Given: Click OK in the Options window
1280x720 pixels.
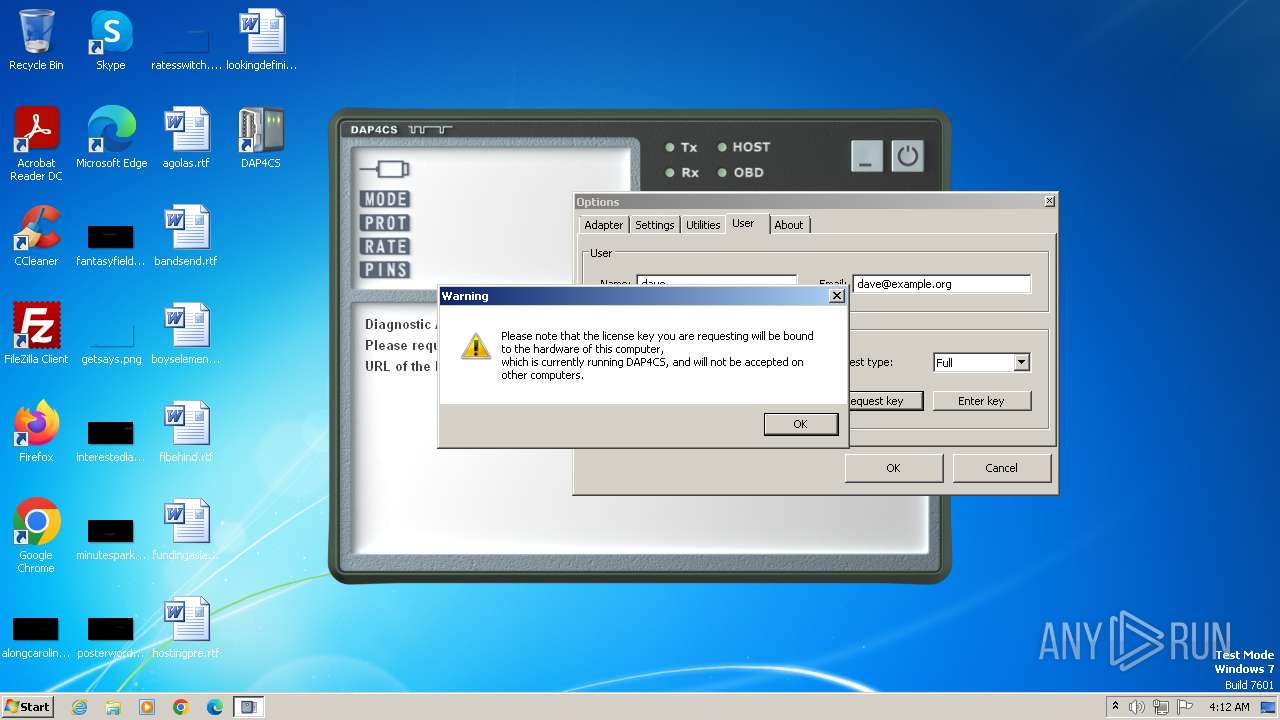Looking at the screenshot, I should tap(893, 468).
